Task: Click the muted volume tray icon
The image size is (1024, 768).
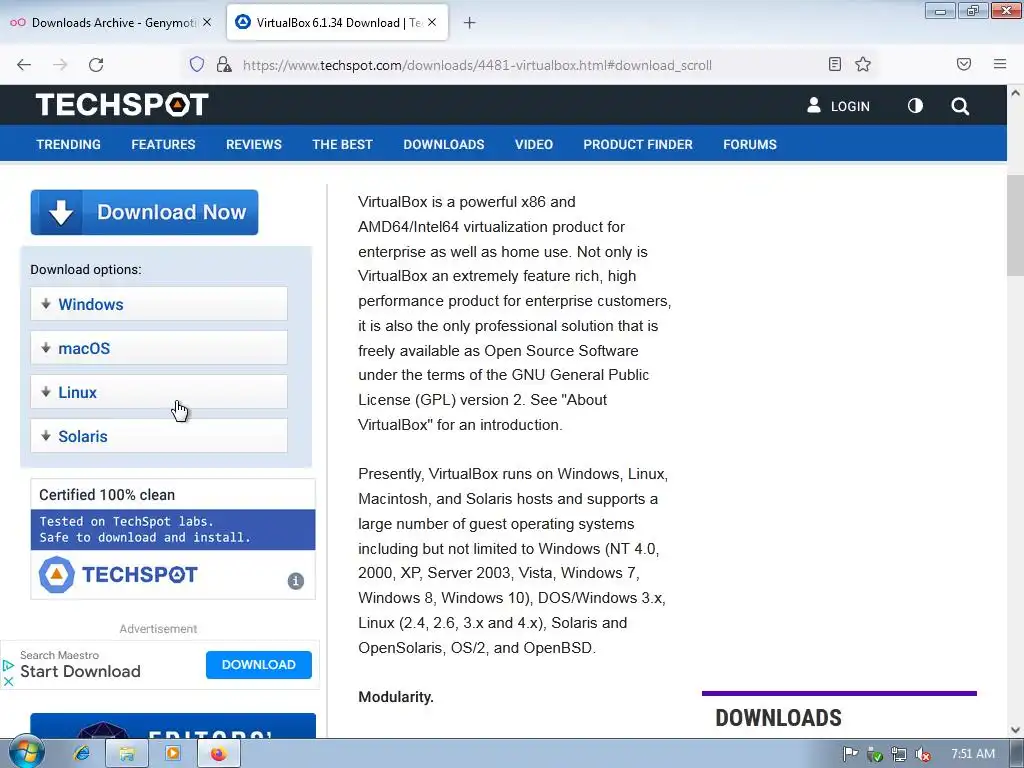Action: pyautogui.click(x=923, y=754)
